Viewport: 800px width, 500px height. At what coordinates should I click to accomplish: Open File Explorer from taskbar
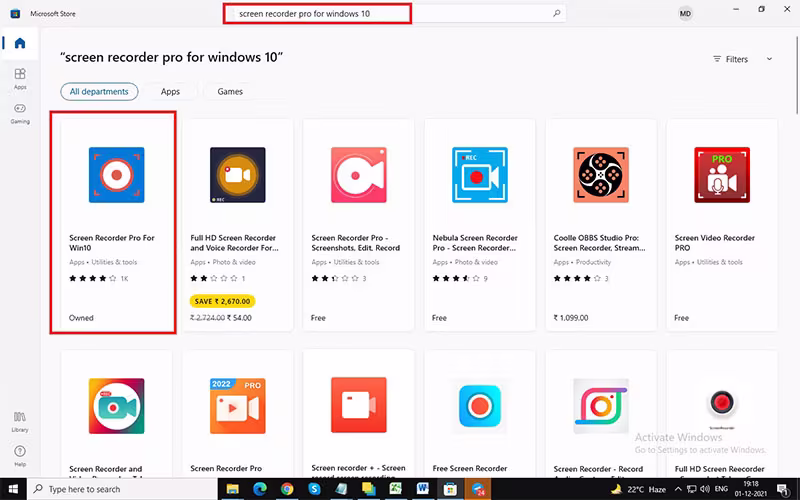click(233, 489)
